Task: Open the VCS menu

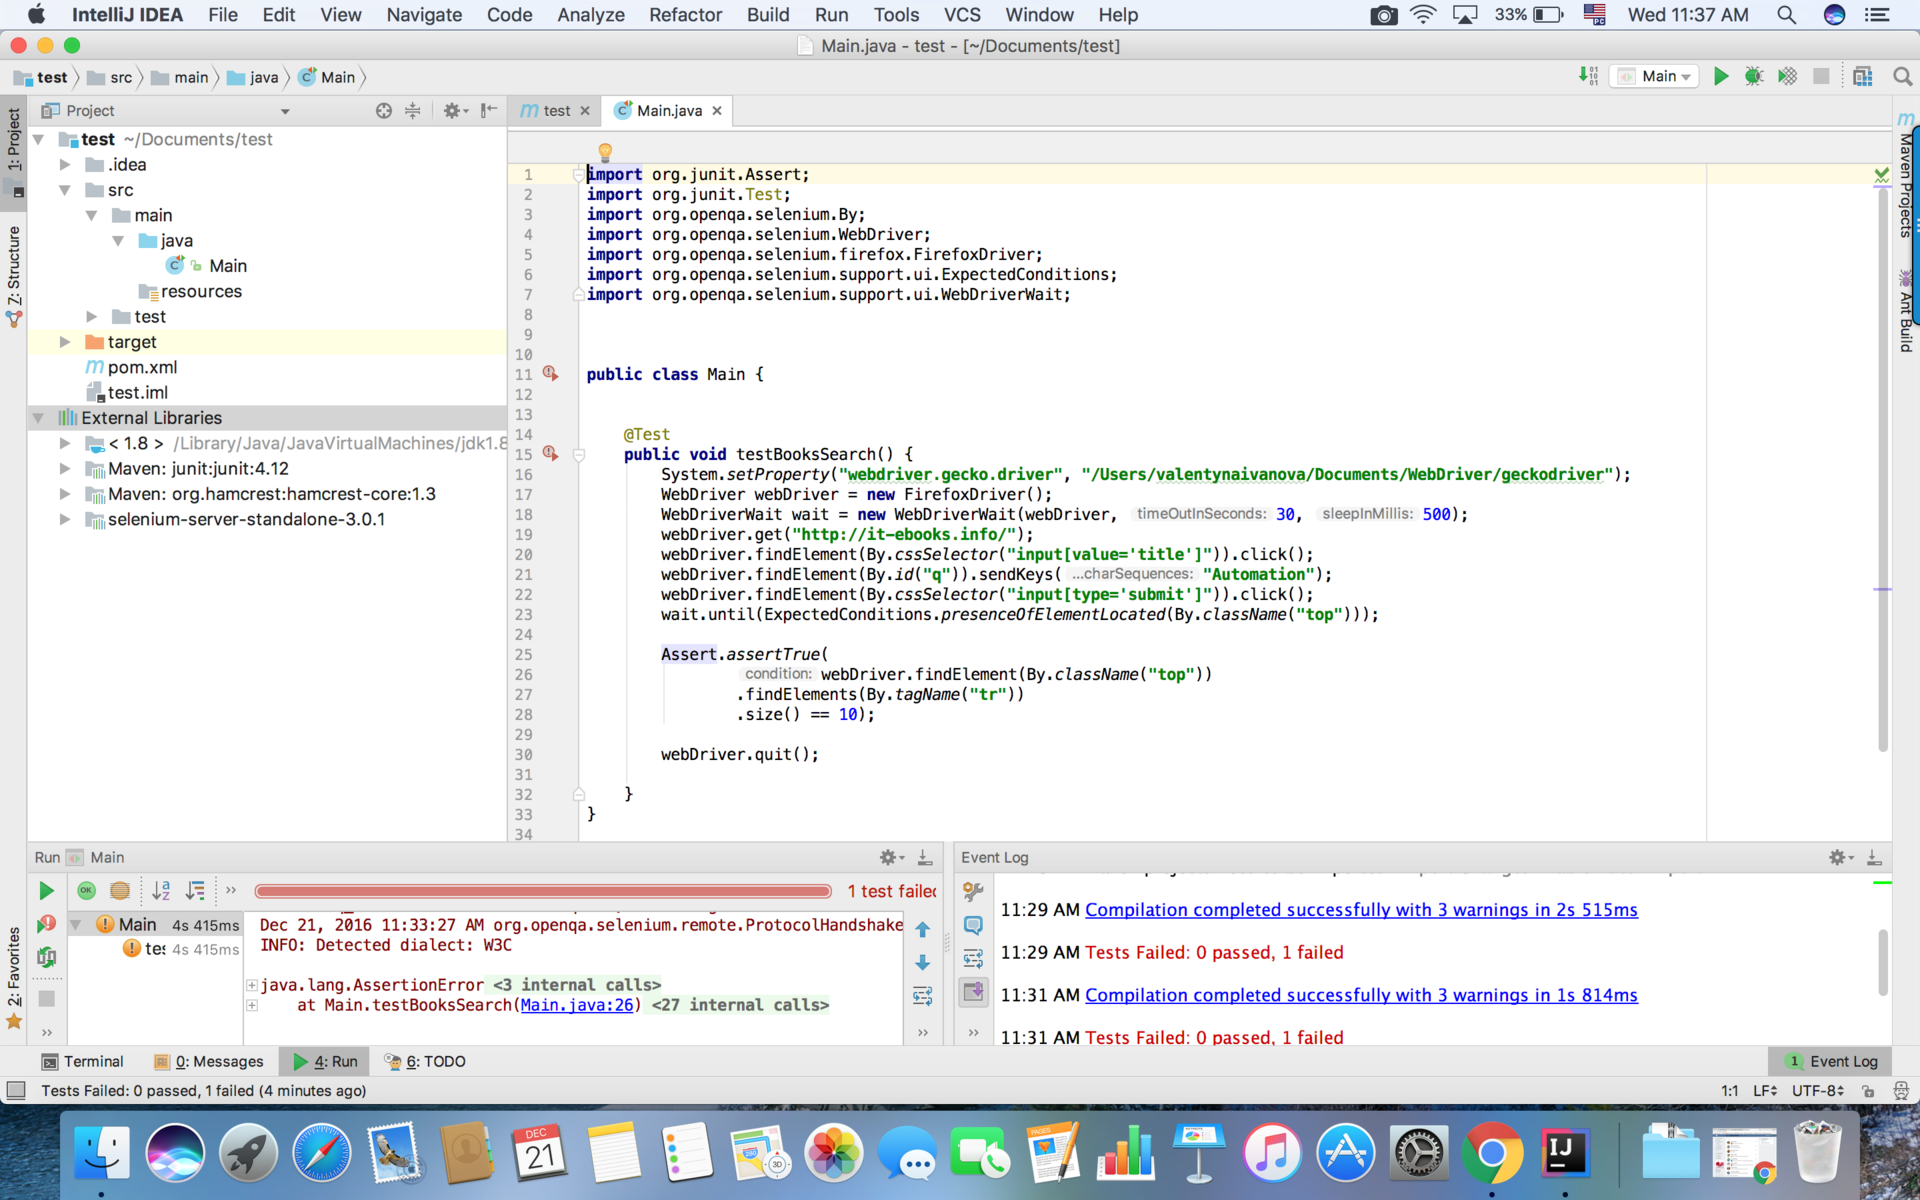Action: pyautogui.click(x=961, y=15)
